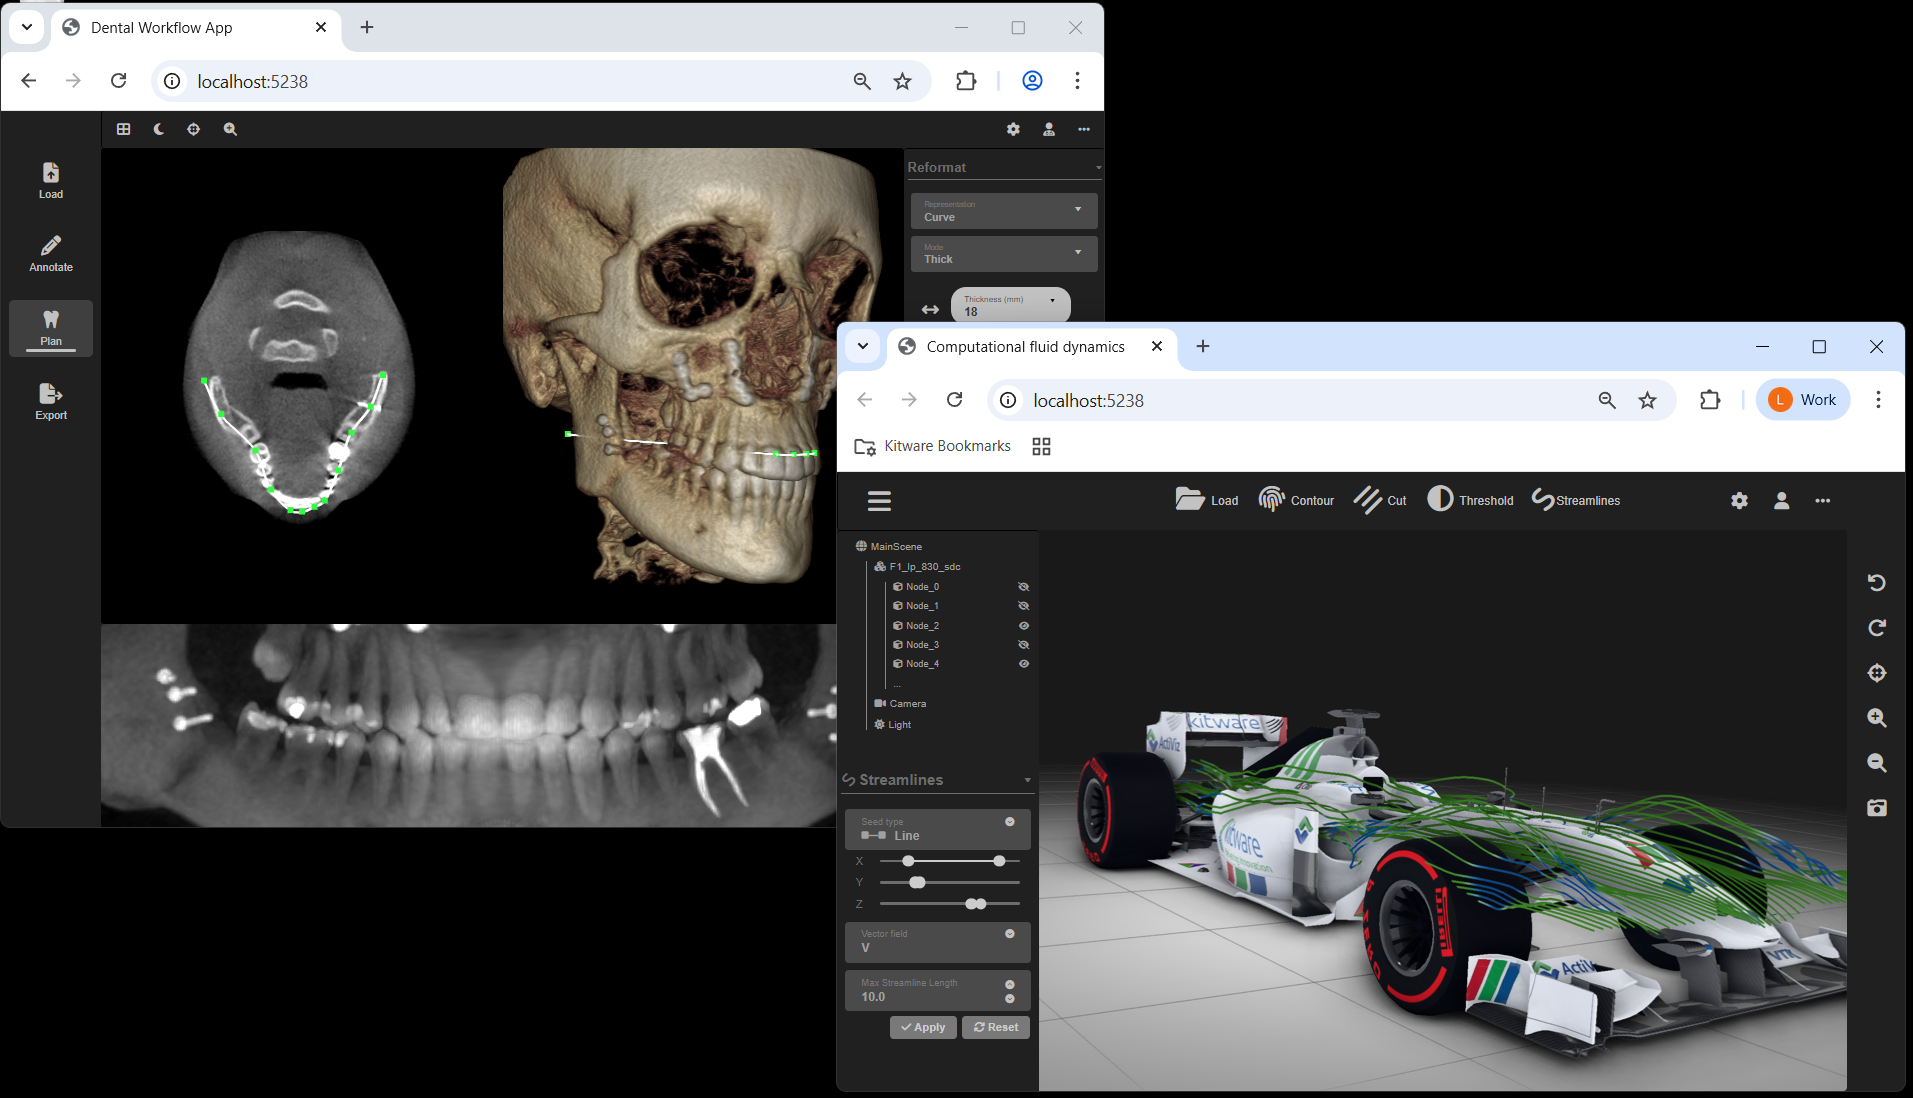Switch to Dental Workflow App tab

click(x=195, y=28)
